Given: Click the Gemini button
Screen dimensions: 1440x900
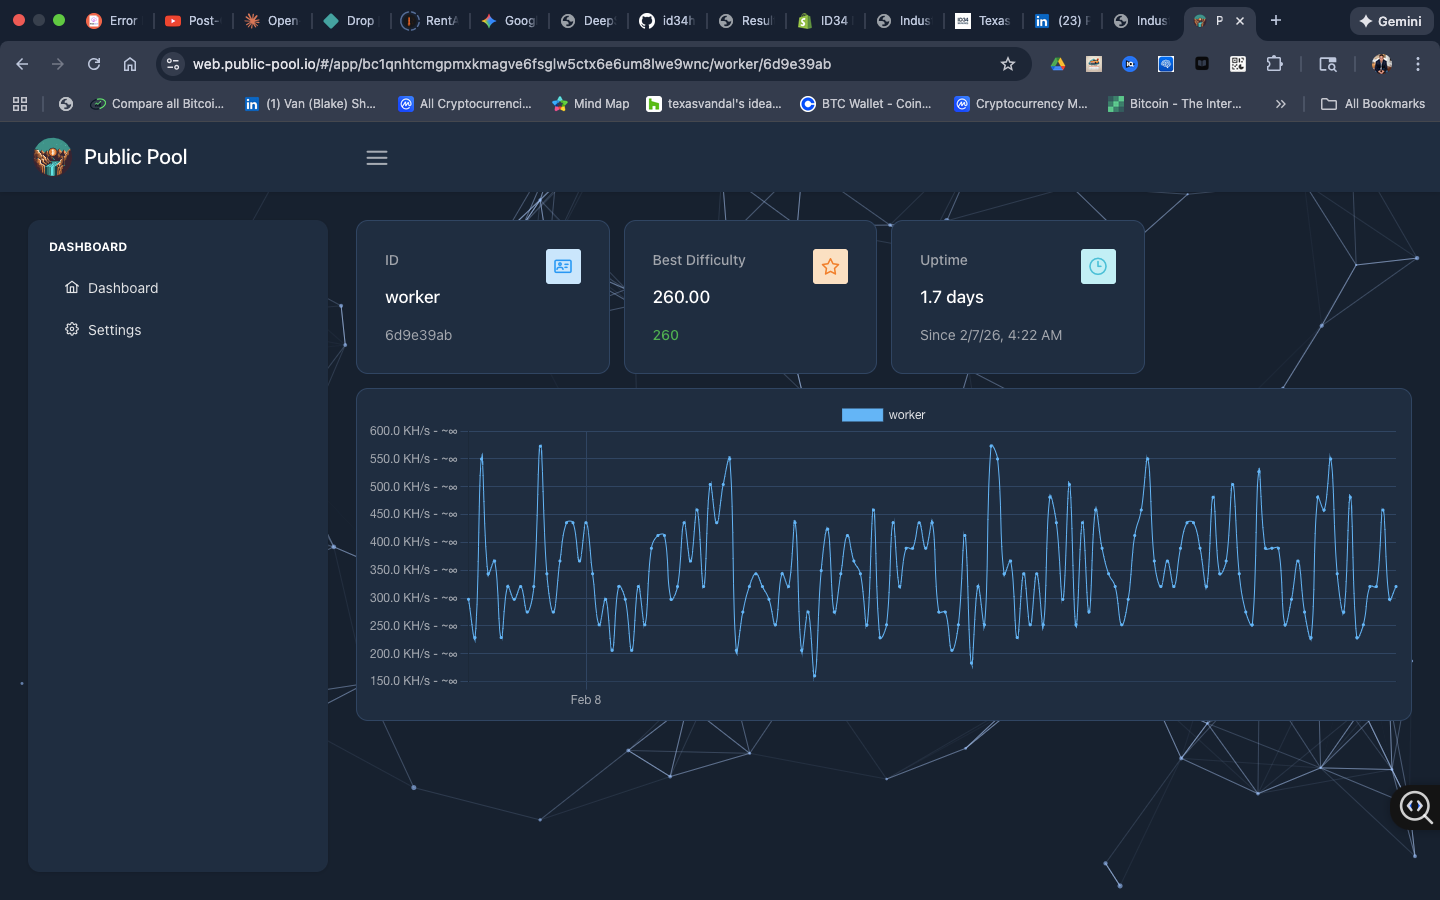Looking at the screenshot, I should point(1390,21).
